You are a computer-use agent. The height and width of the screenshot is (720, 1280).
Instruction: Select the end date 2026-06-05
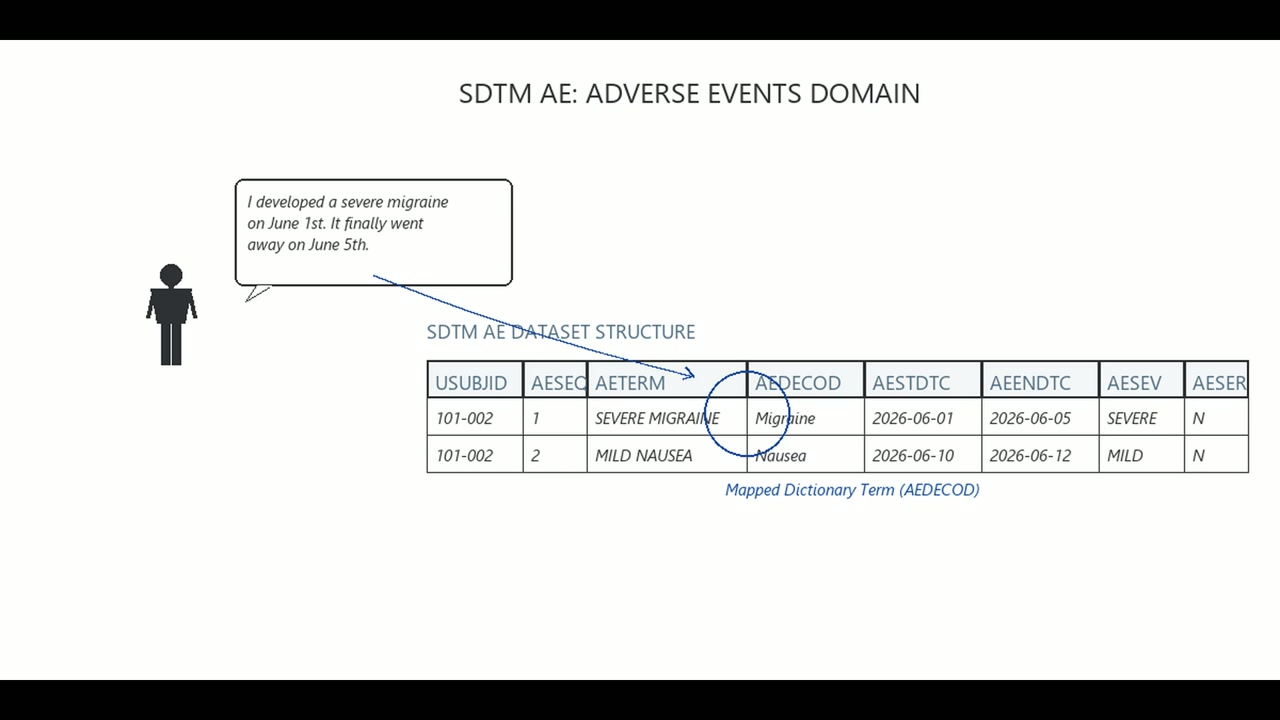point(1040,418)
